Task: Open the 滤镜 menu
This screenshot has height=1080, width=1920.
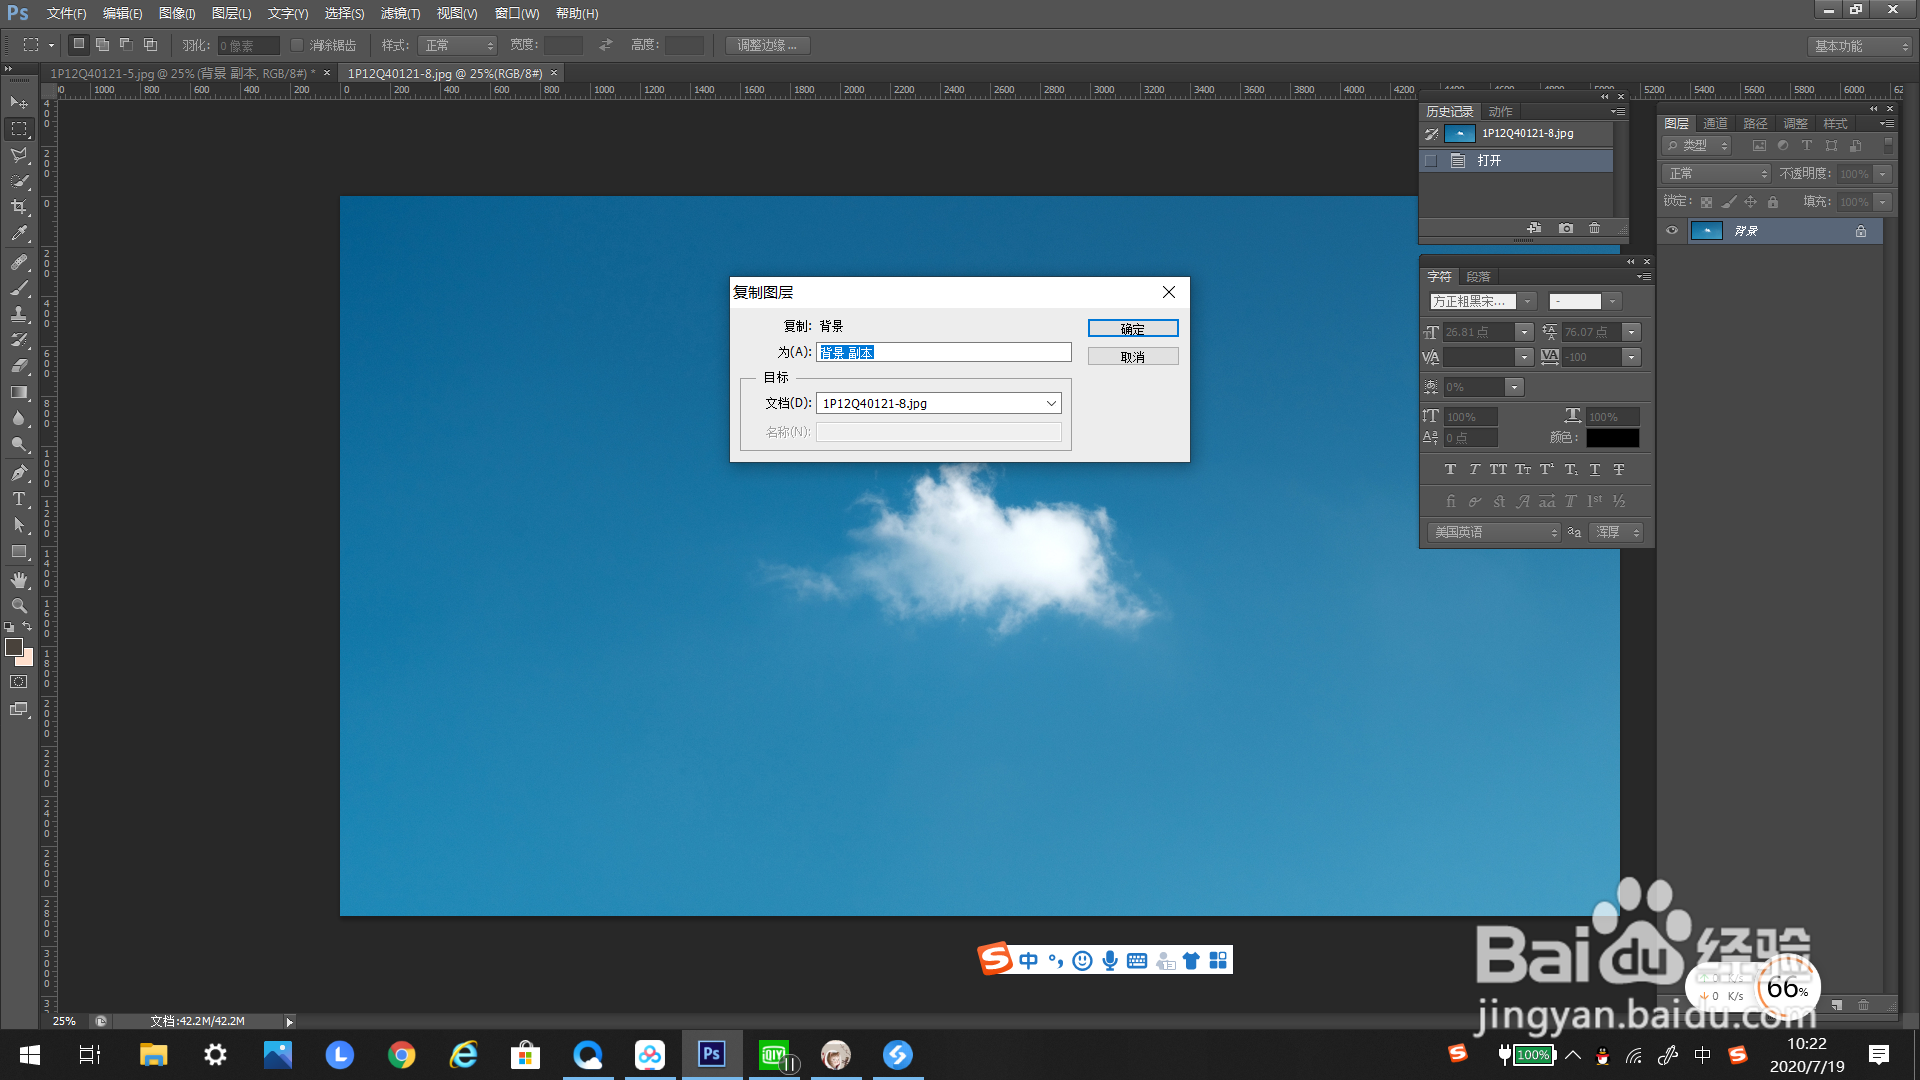Action: point(400,13)
